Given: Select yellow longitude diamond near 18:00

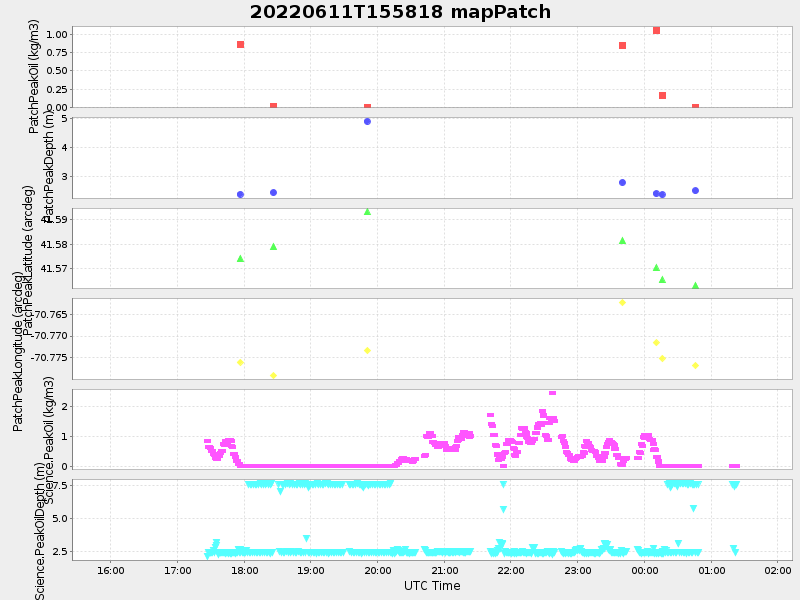Looking at the screenshot, I should (240, 362).
